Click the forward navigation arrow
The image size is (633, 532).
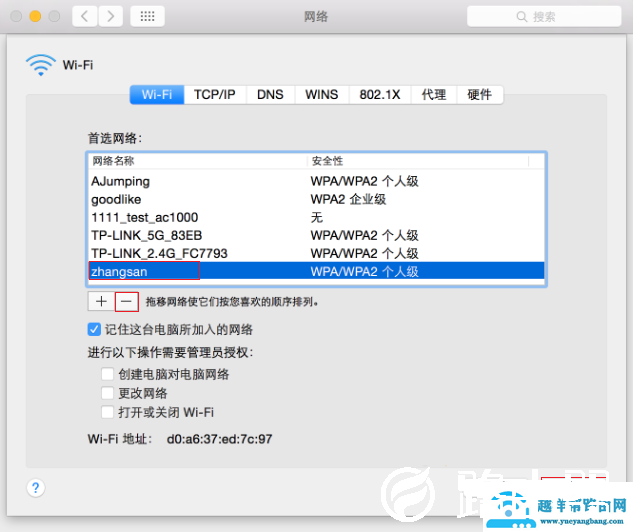[110, 16]
